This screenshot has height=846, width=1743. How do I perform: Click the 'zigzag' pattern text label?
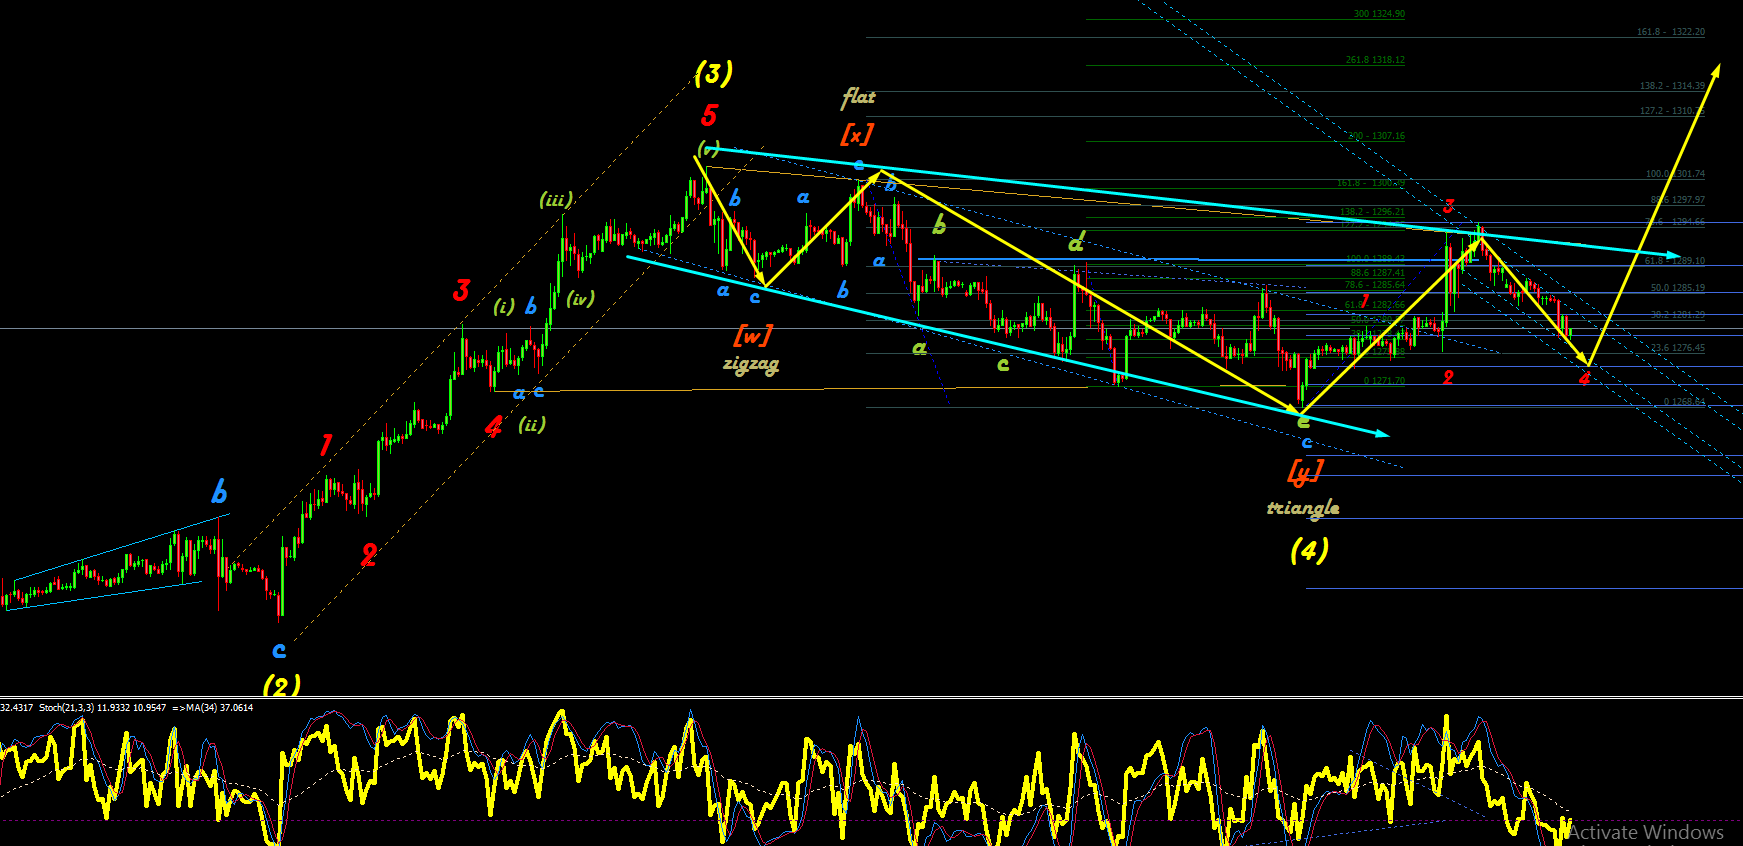(x=751, y=365)
